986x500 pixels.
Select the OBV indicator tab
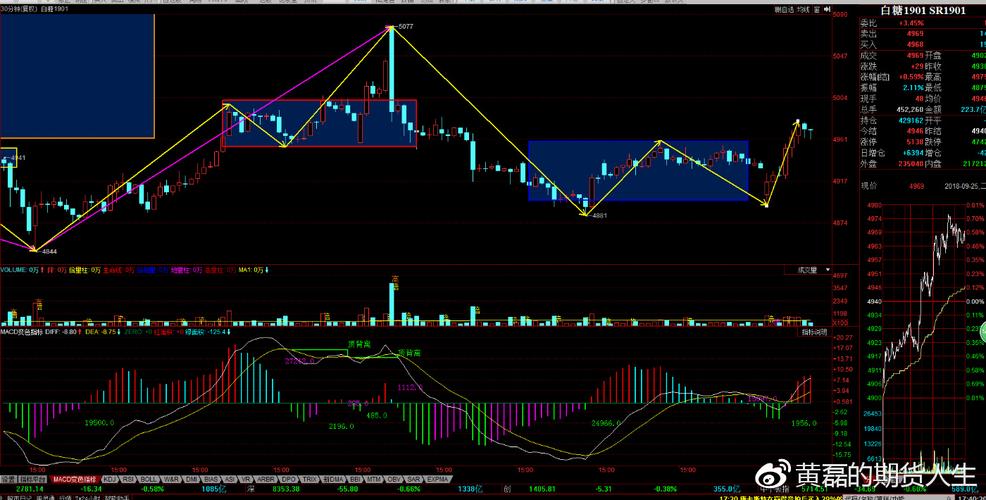[x=391, y=479]
